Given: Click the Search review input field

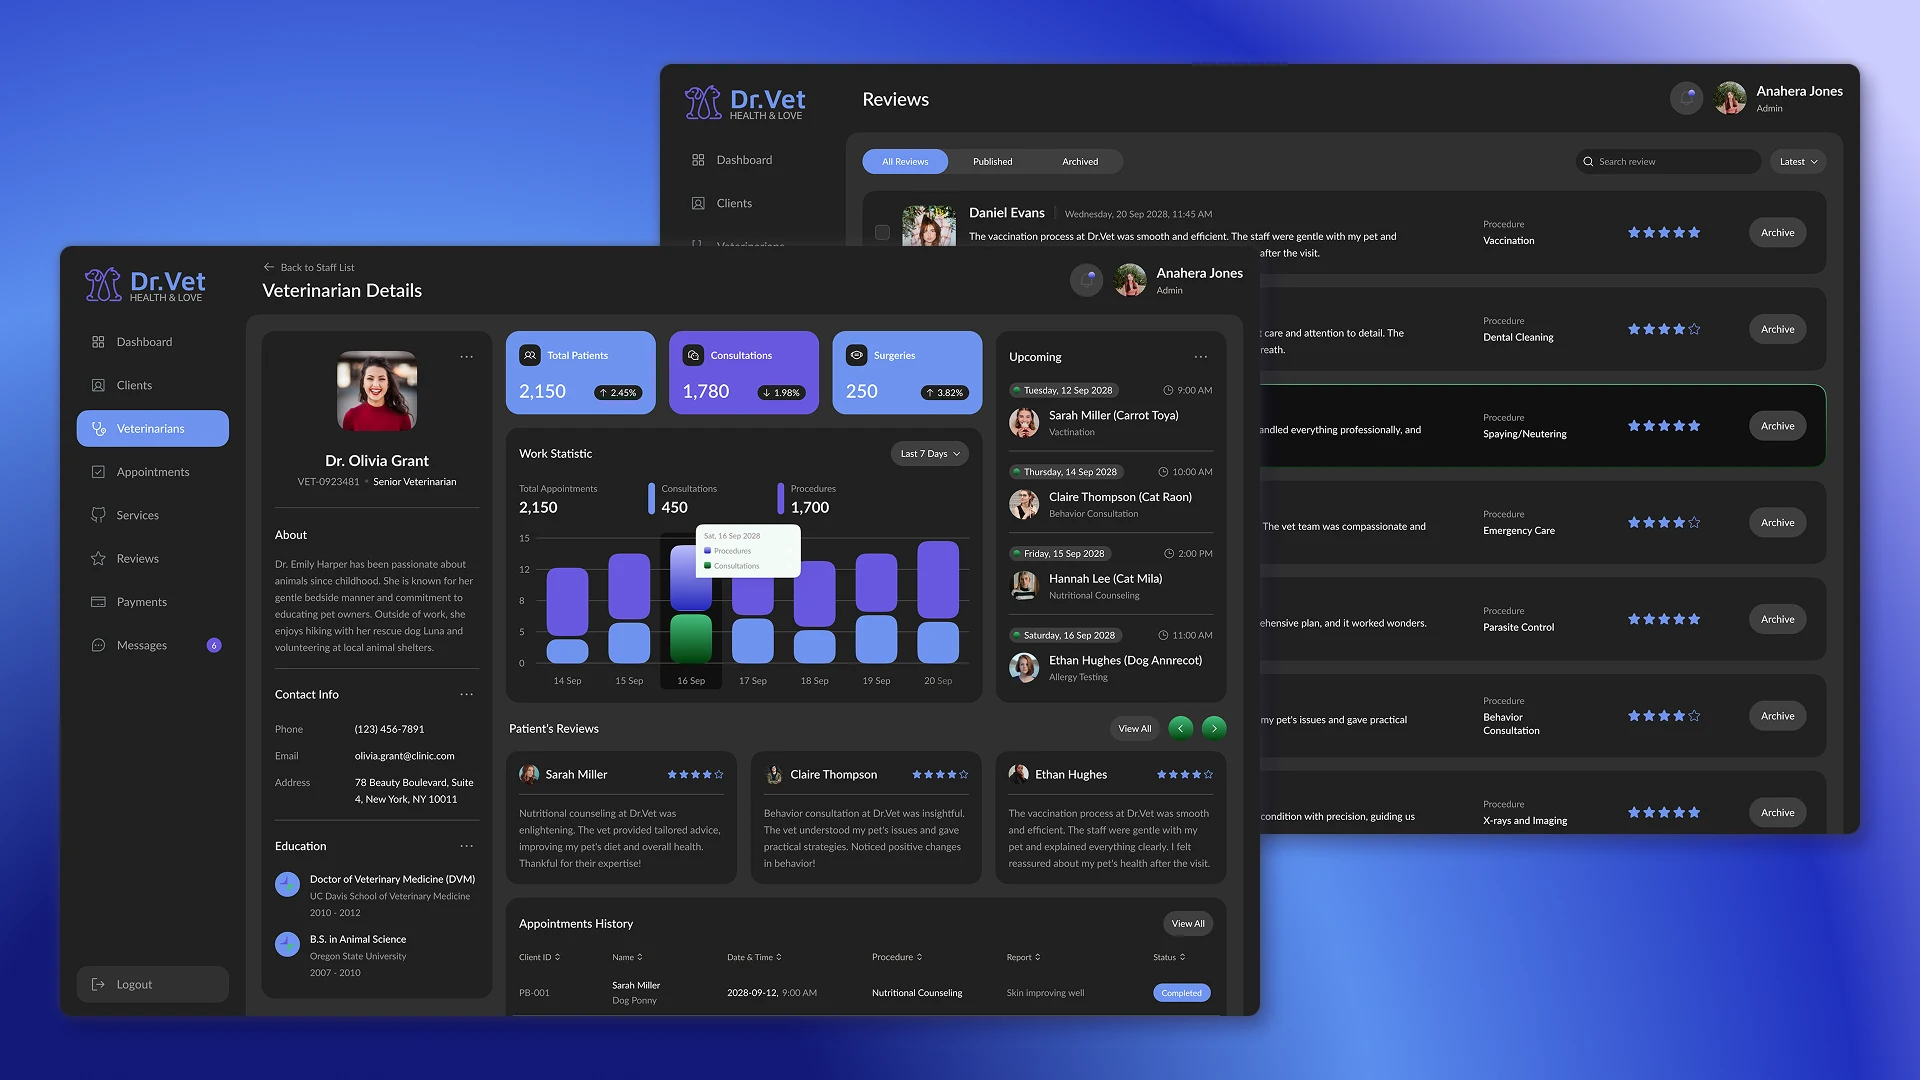Looking at the screenshot, I should point(1670,162).
